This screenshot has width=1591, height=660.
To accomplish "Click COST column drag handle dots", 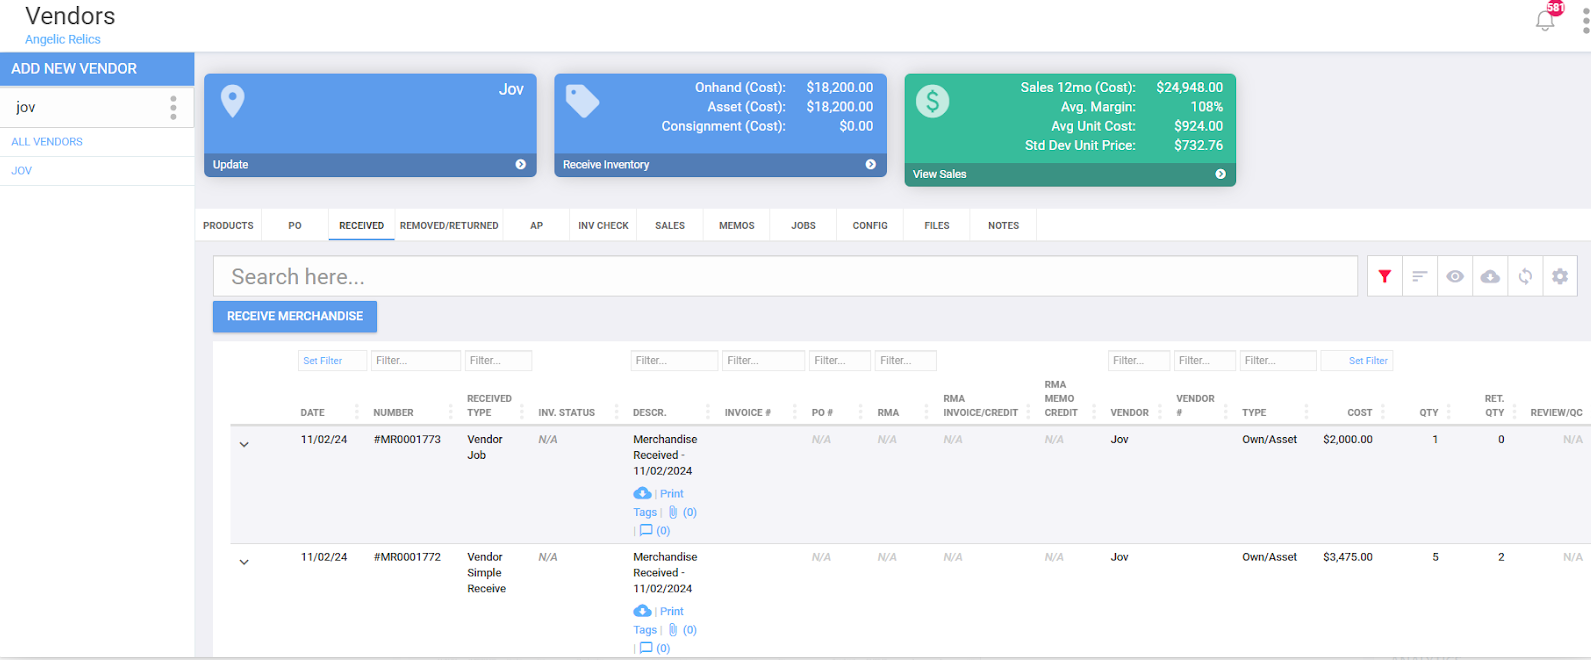I will pyautogui.click(x=1383, y=412).
